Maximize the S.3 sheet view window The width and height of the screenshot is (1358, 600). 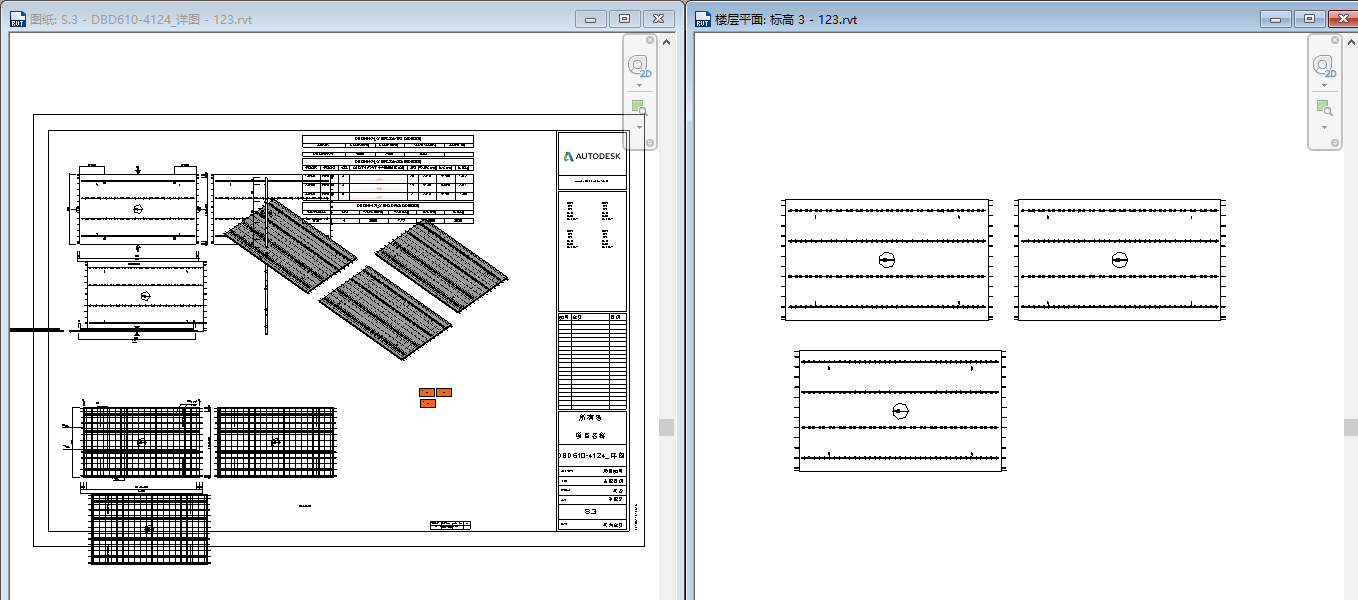625,19
